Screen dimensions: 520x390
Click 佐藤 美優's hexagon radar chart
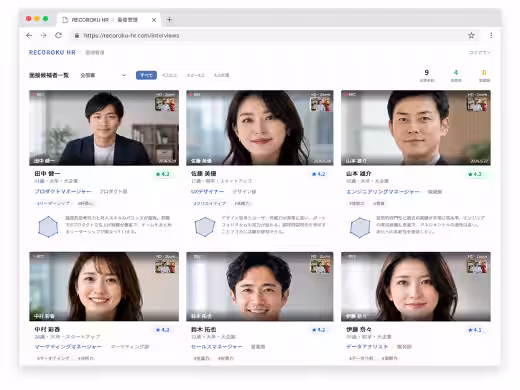(x=205, y=227)
